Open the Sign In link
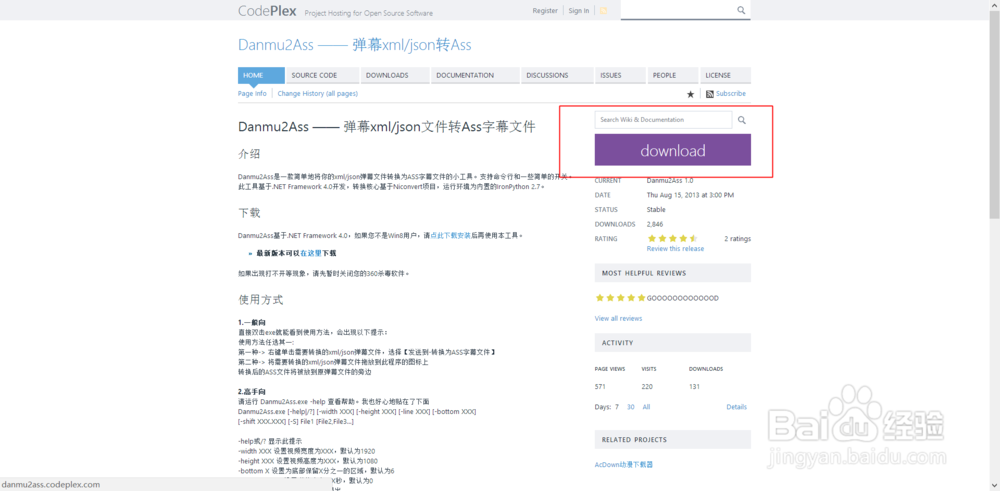Image resolution: width=1000 pixels, height=491 pixels. [x=578, y=11]
